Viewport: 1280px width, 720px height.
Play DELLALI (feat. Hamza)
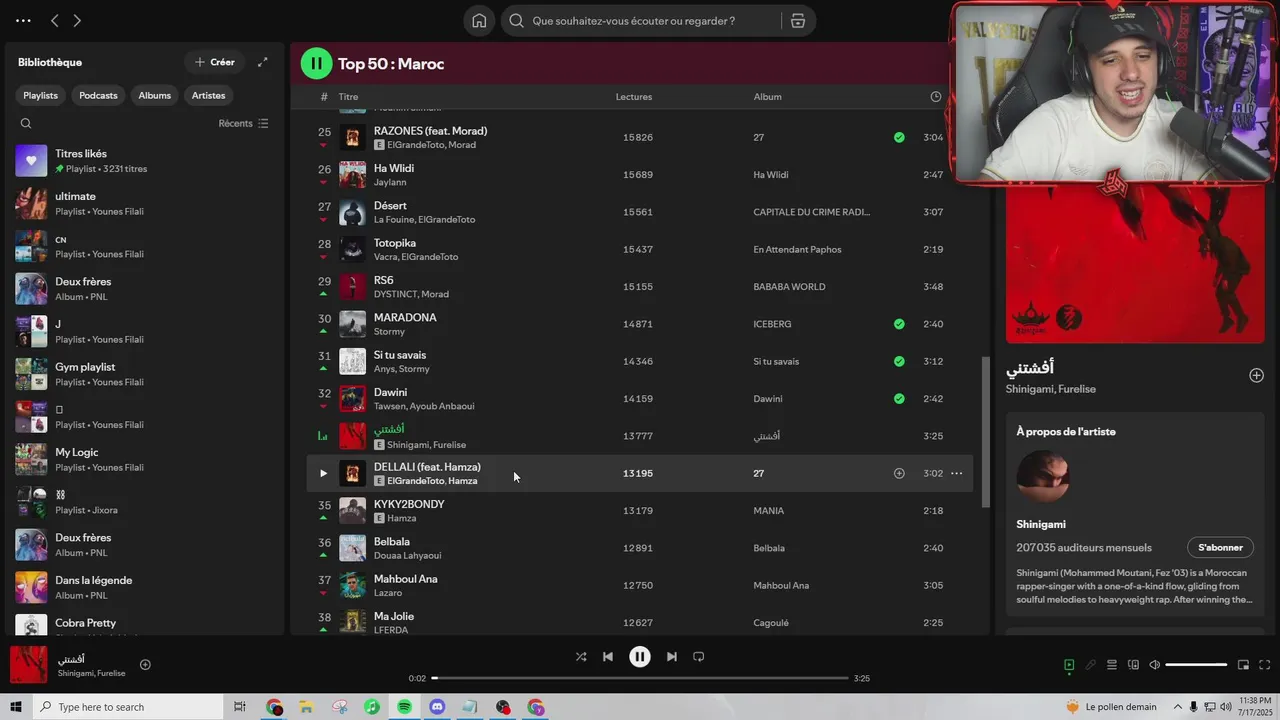(323, 473)
